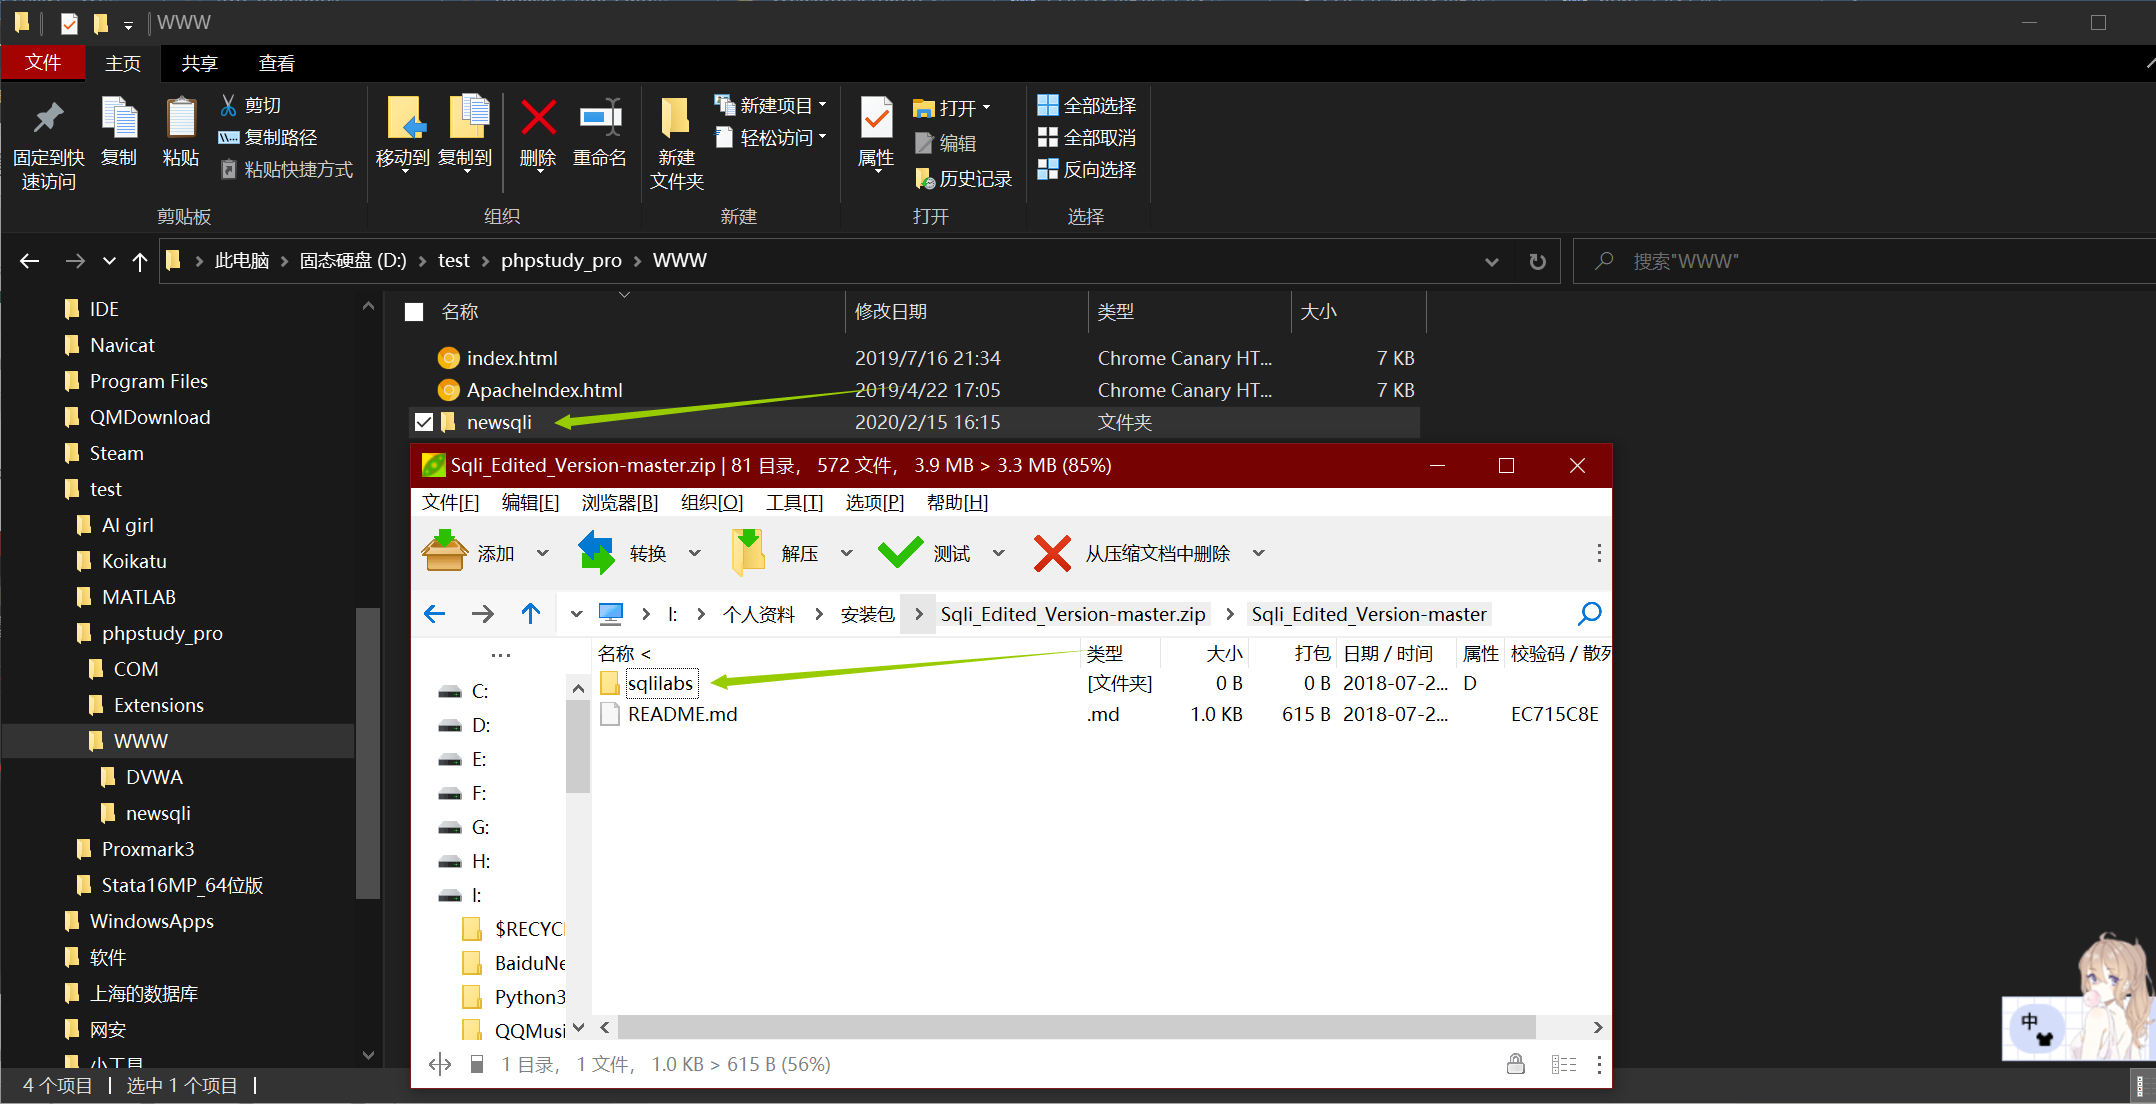Toggle the select-all checkbox beside Name header
This screenshot has width=2156, height=1104.
pos(414,312)
